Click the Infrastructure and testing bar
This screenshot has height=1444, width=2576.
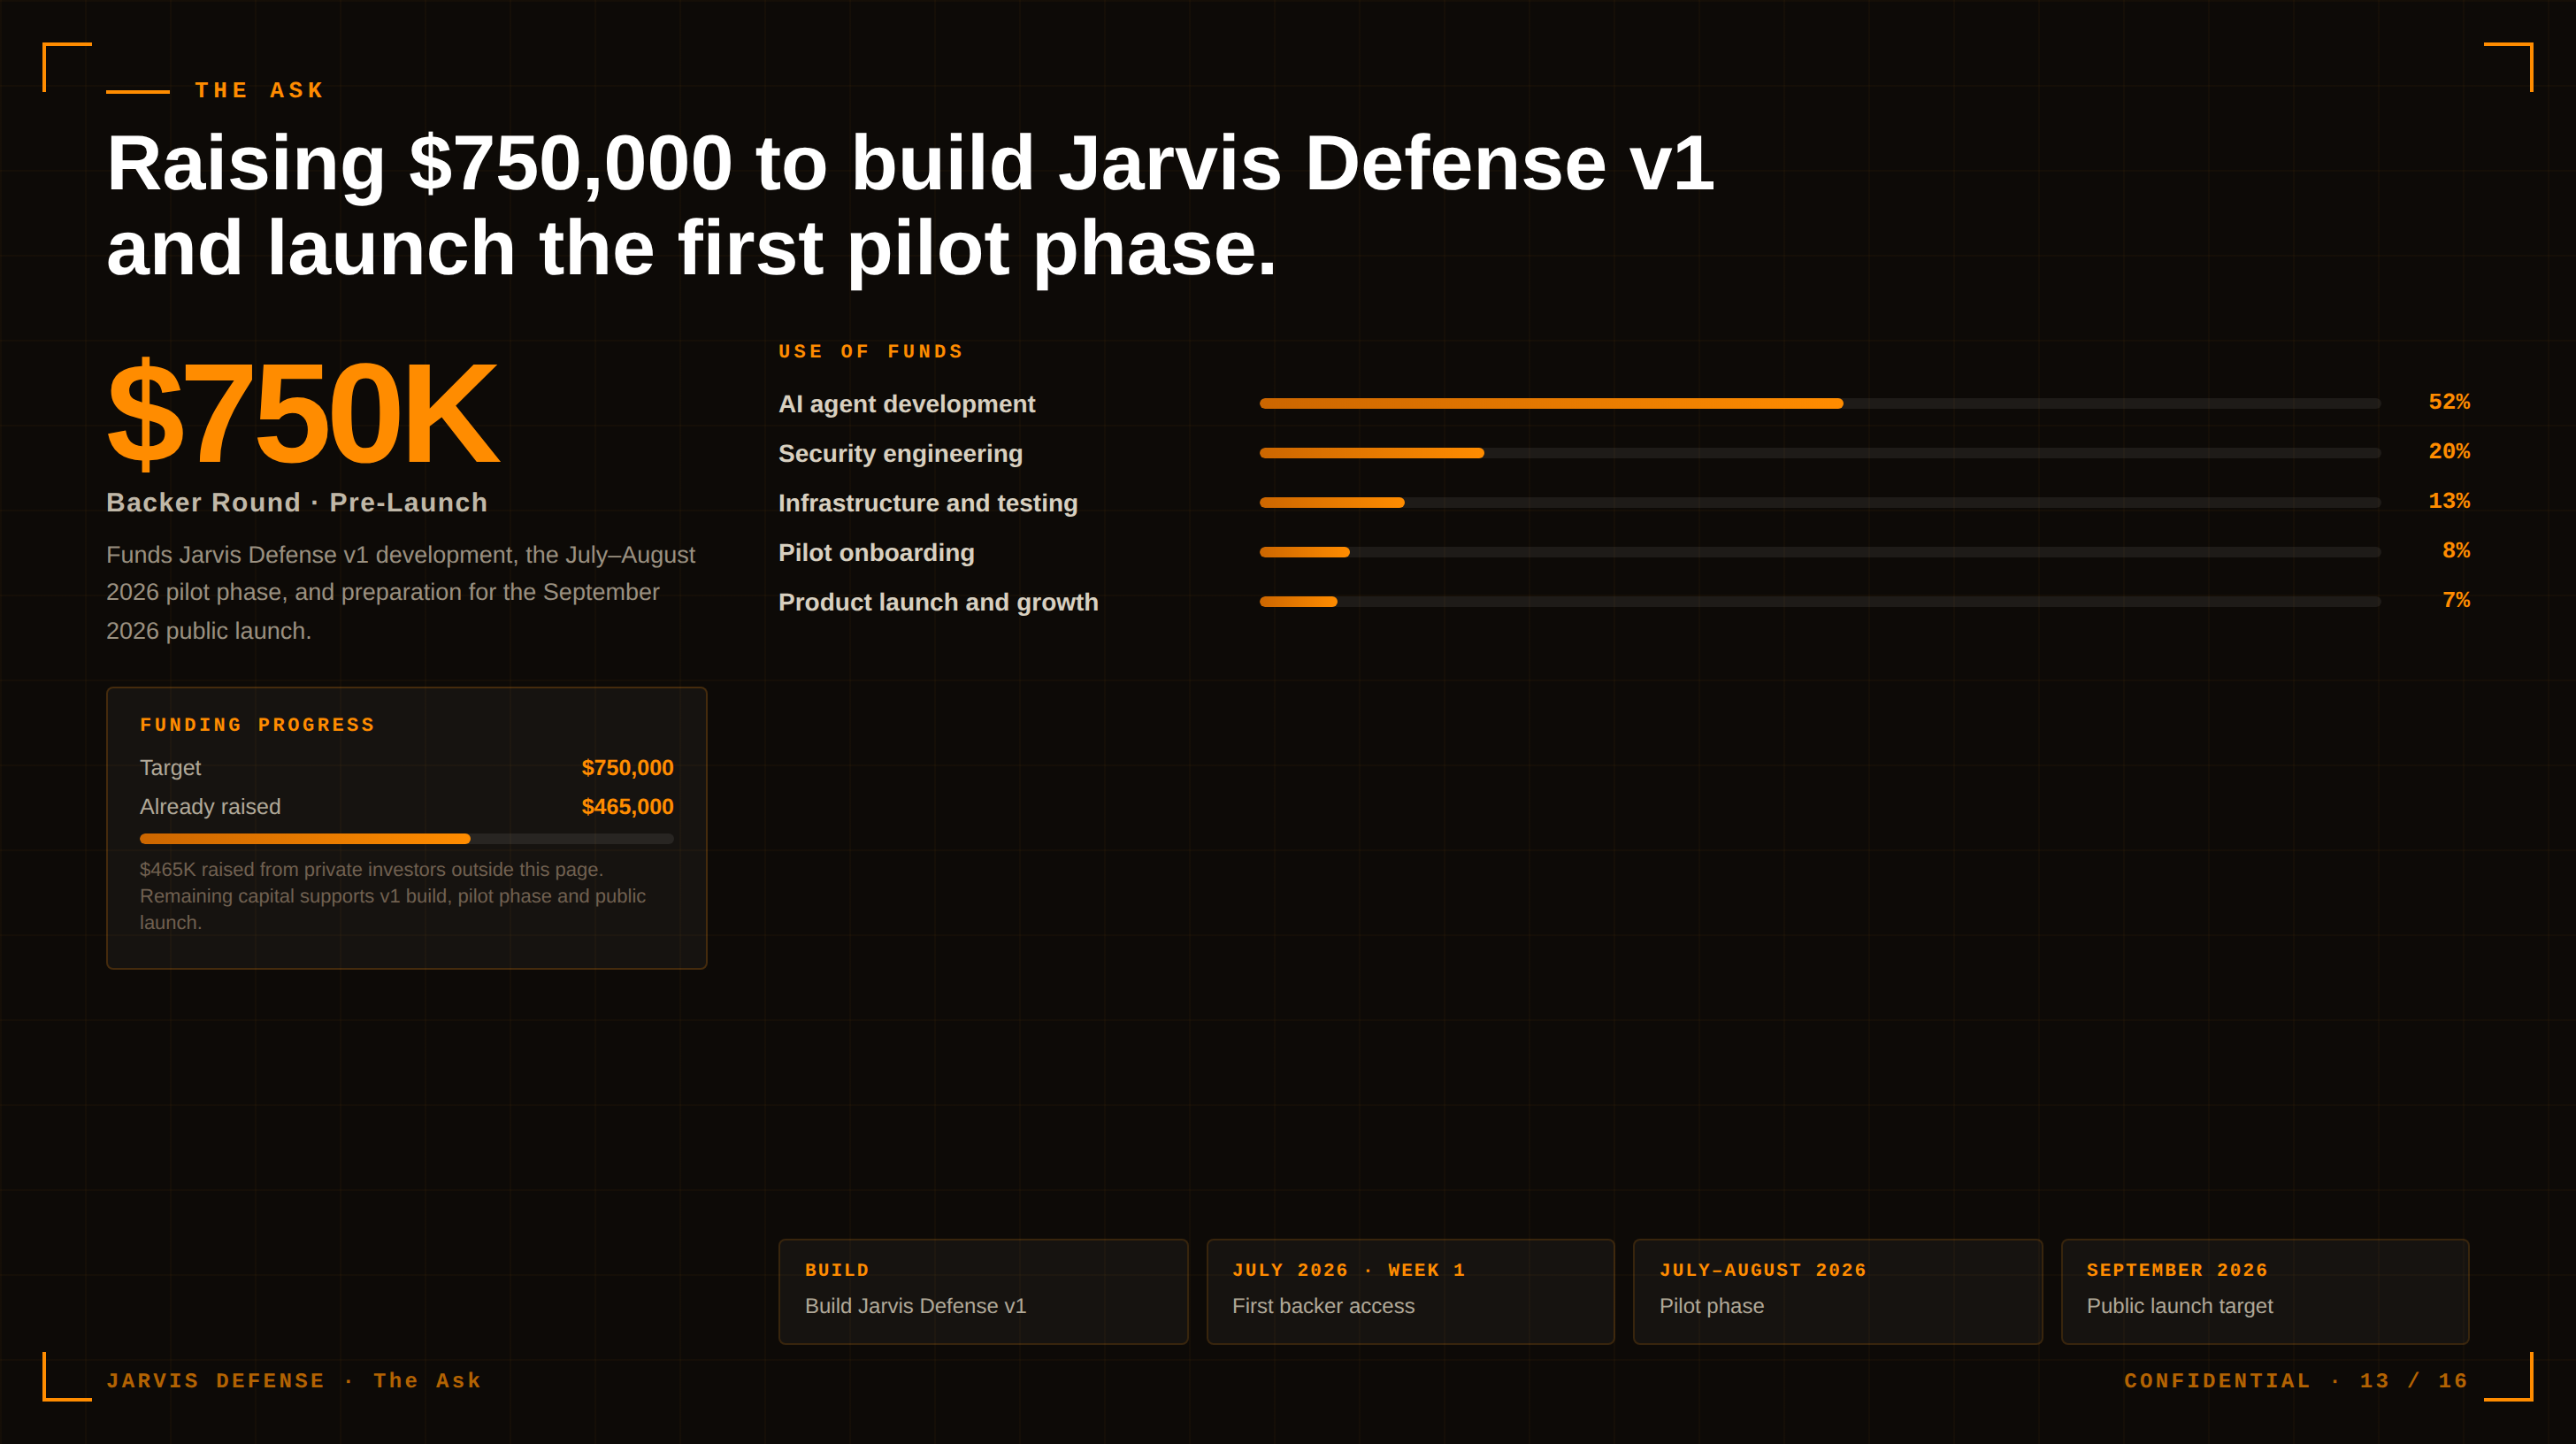pyautogui.click(x=1820, y=502)
